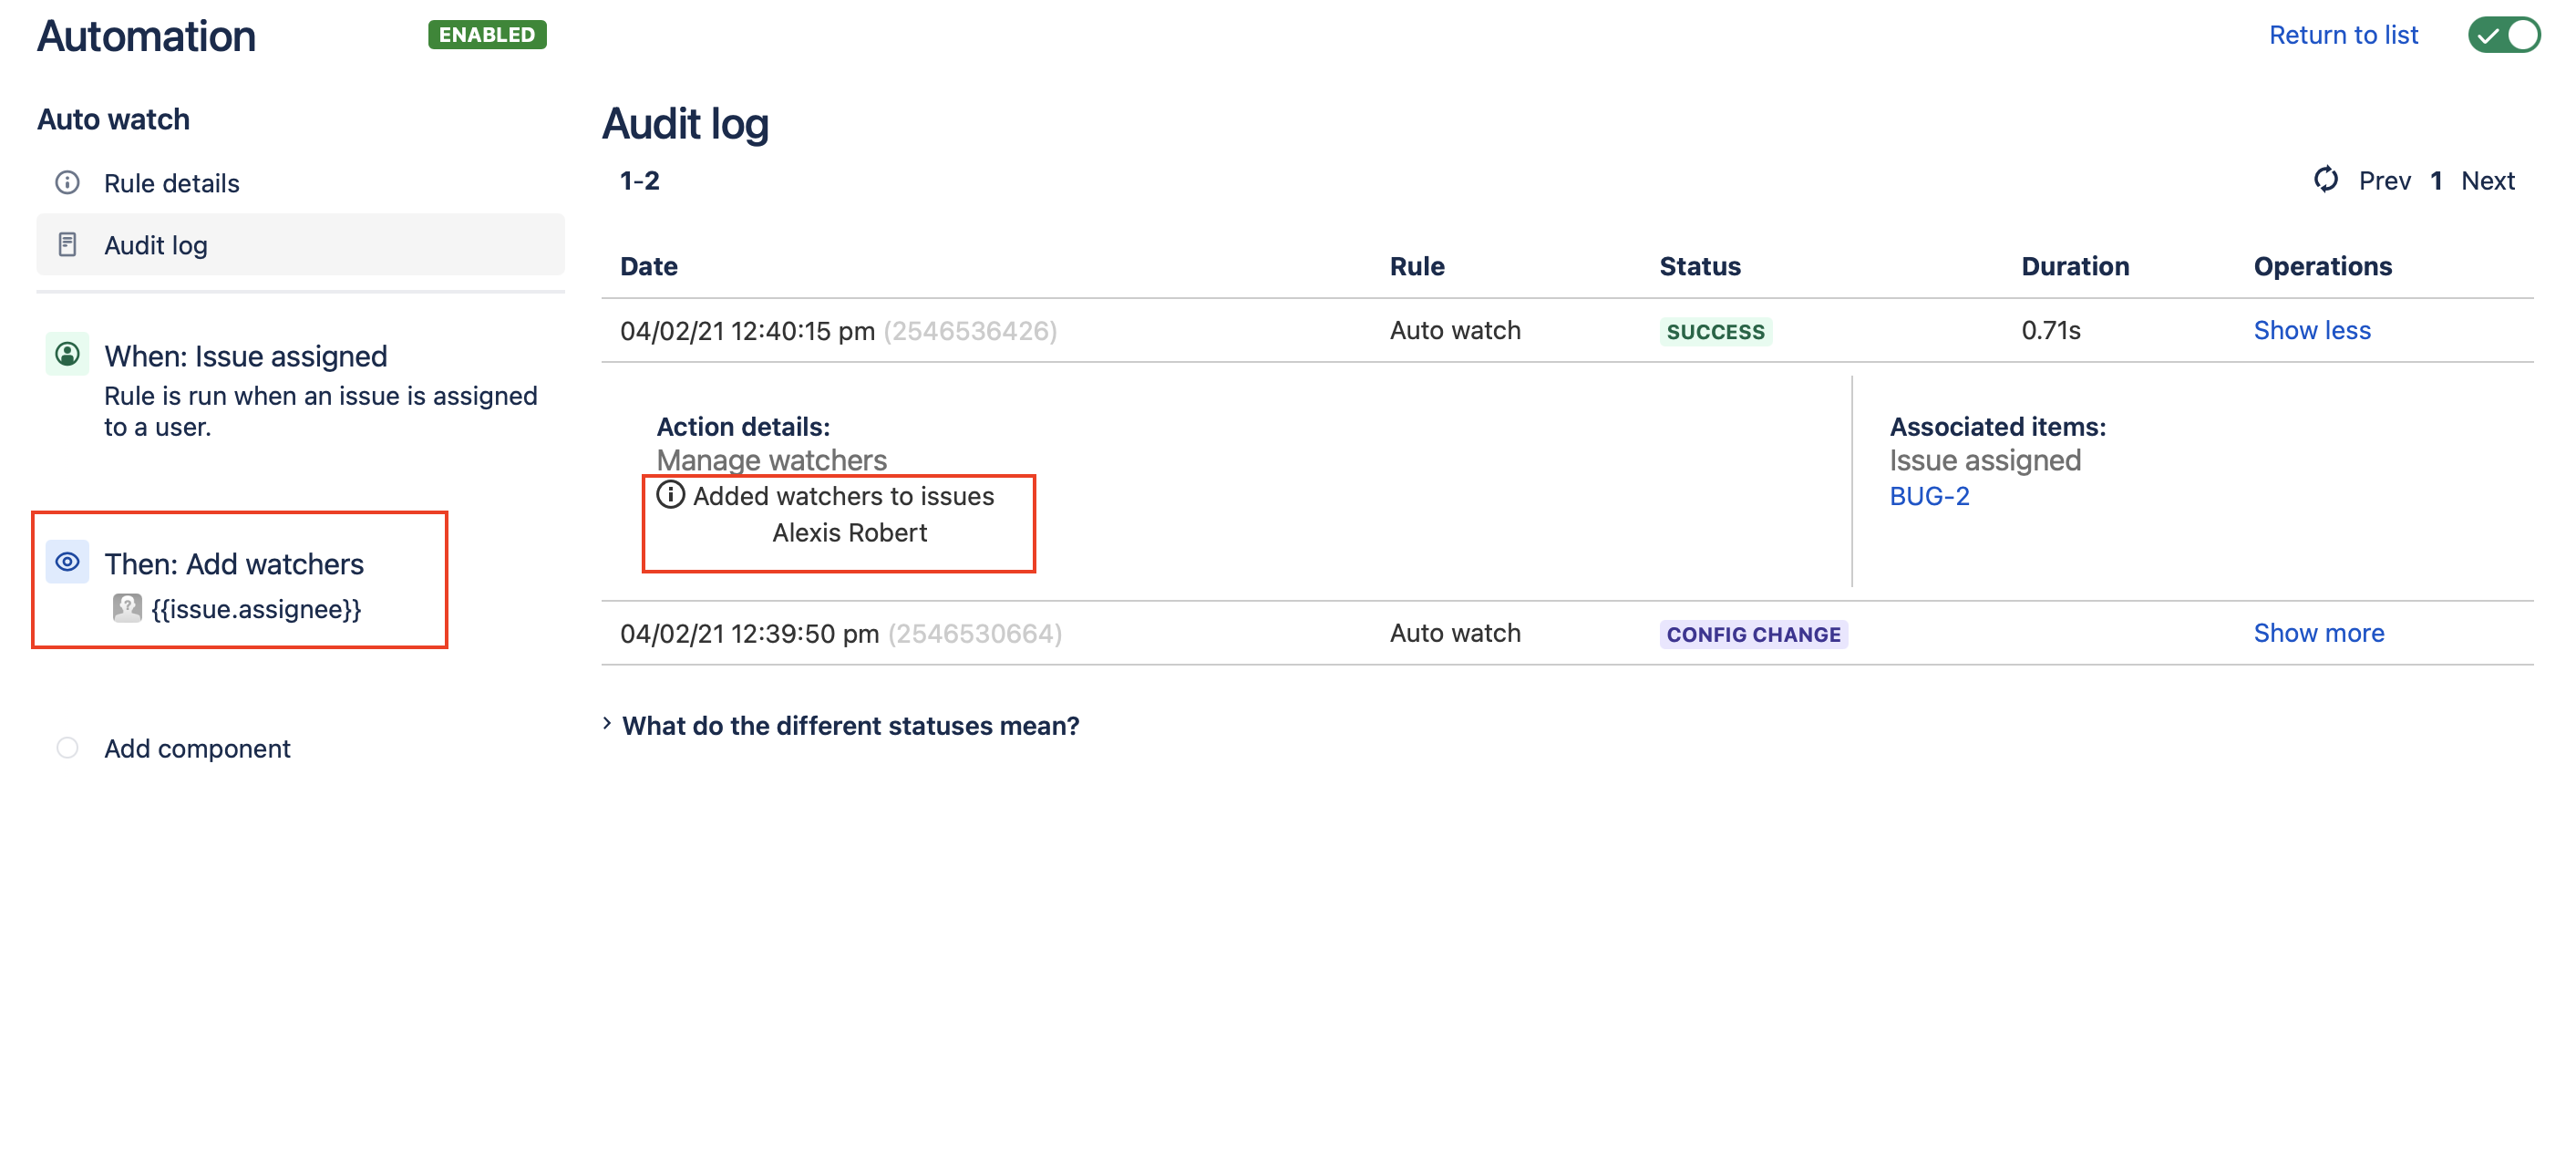
Task: Click the Rule details info icon
Action: click(x=67, y=183)
